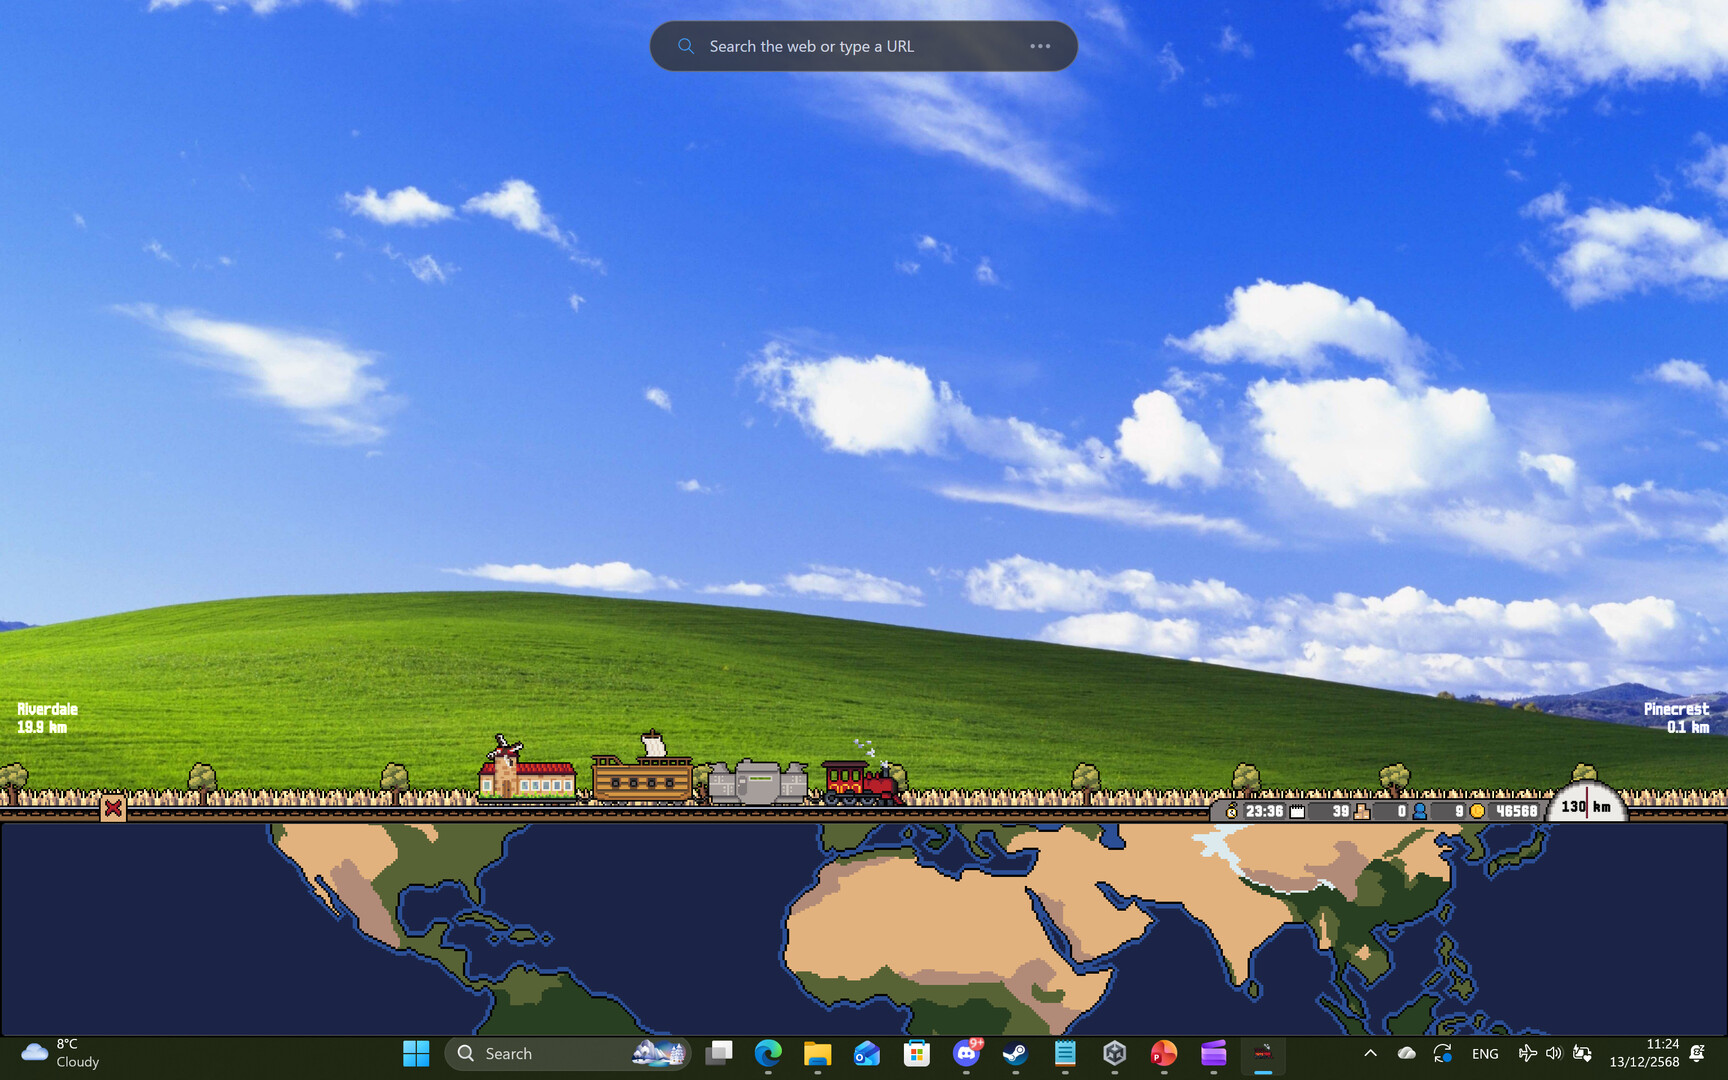The width and height of the screenshot is (1728, 1080).
Task: Open cargo by clicking the crate icon
Action: (1362, 810)
